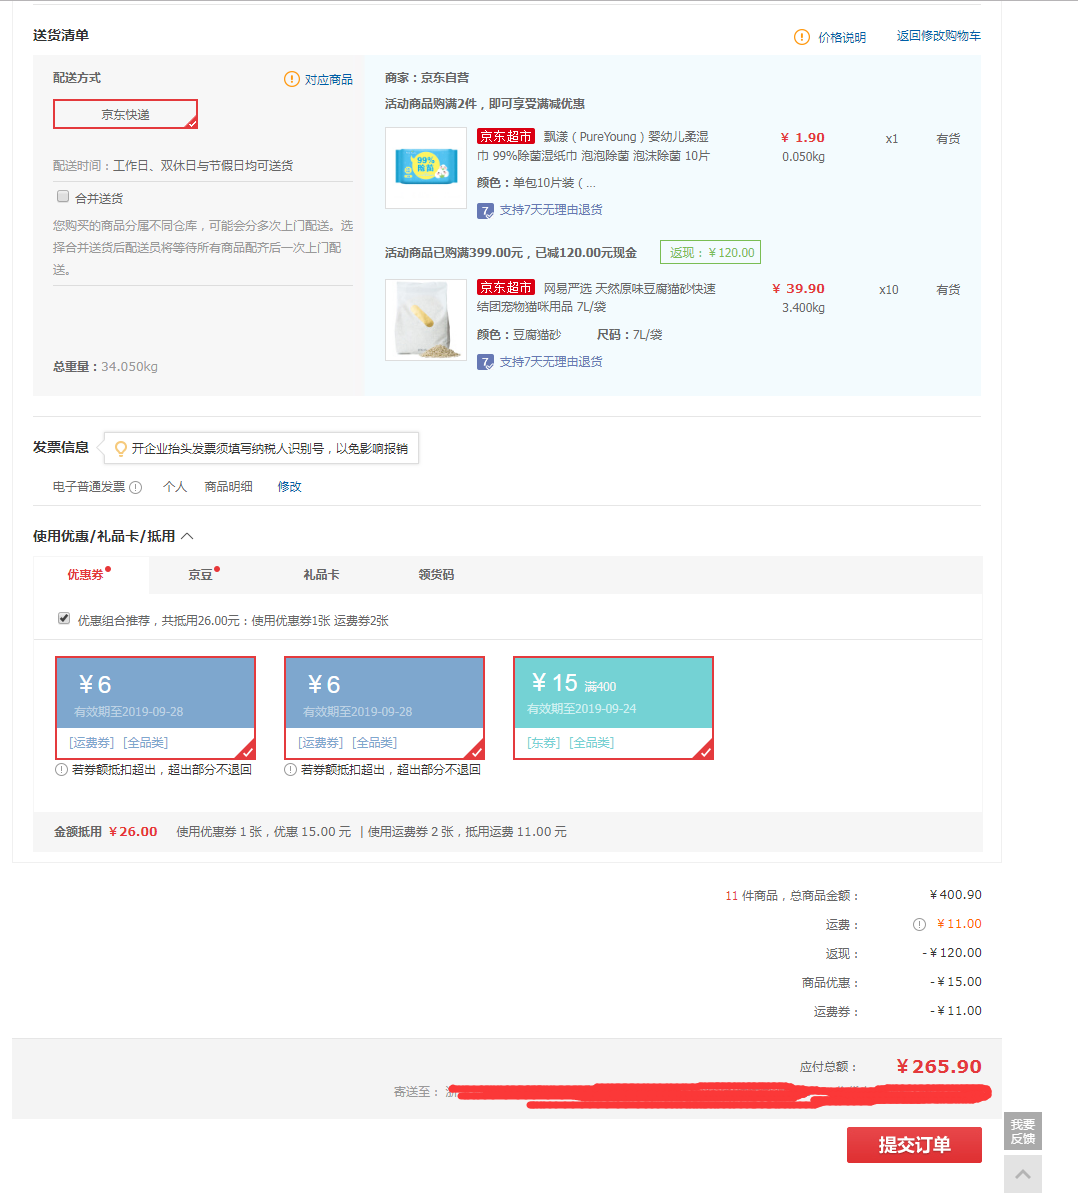Open the cat litter product thumbnail
The width and height of the screenshot is (1078, 1201).
pyautogui.click(x=426, y=320)
